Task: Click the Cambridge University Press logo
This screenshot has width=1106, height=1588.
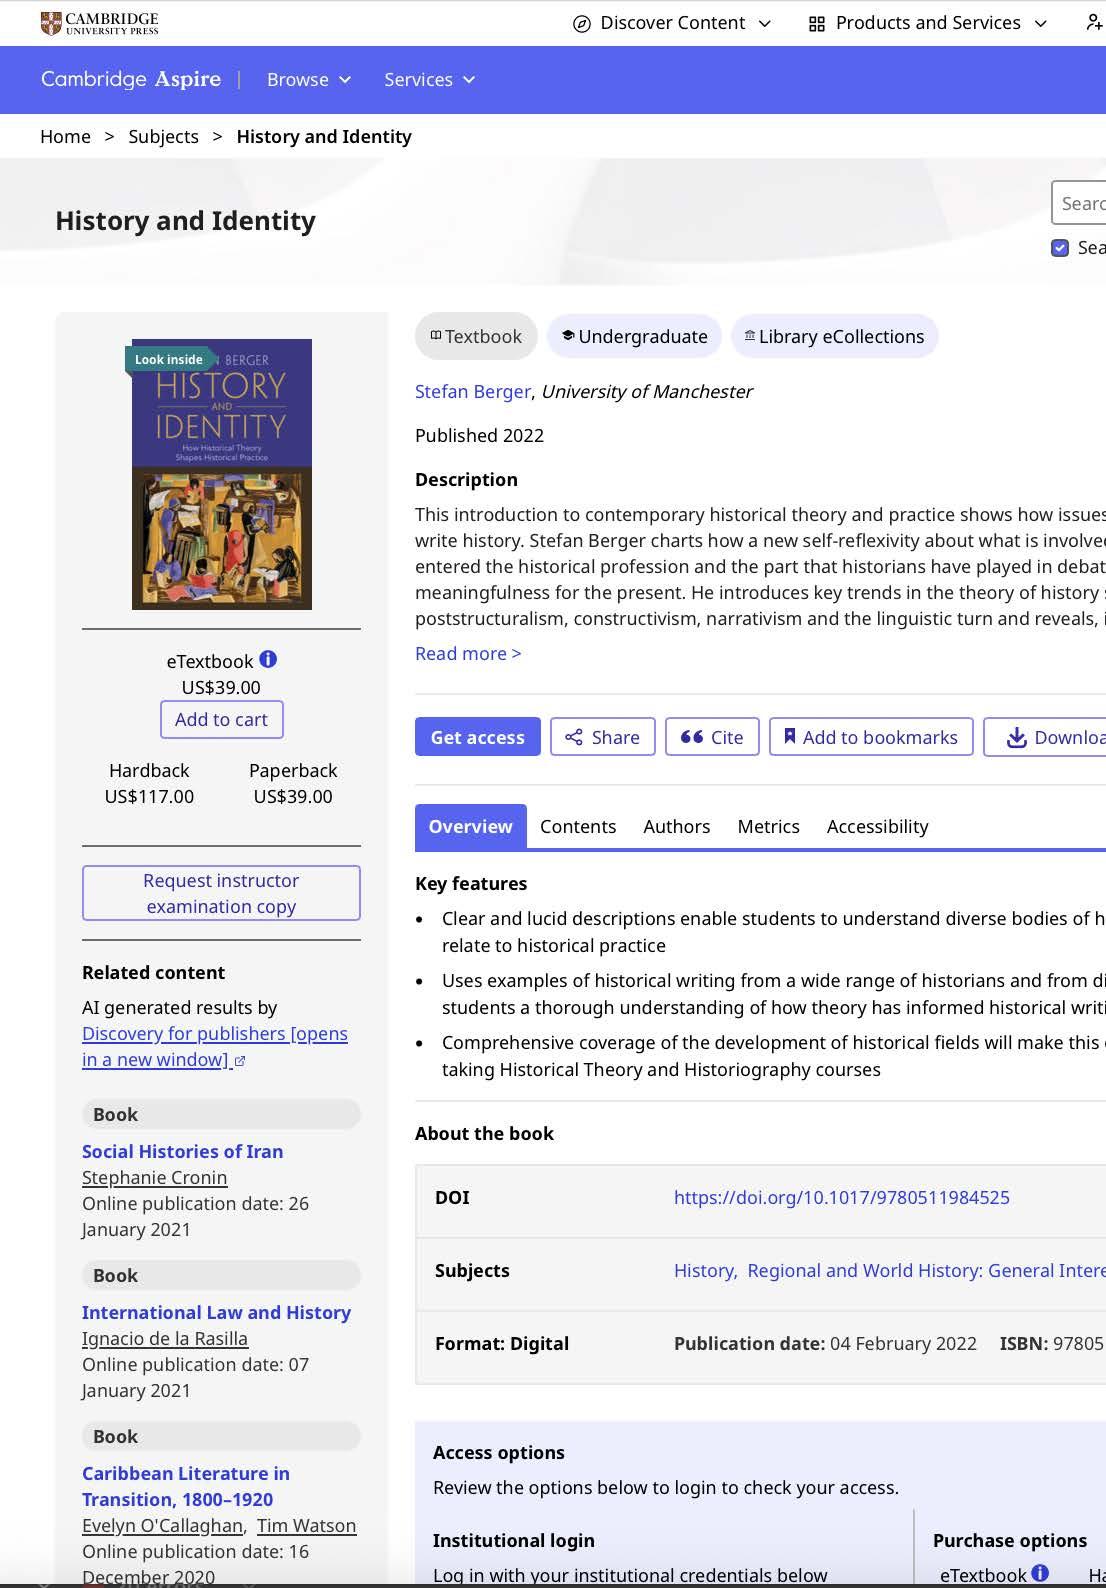Action: [x=99, y=23]
